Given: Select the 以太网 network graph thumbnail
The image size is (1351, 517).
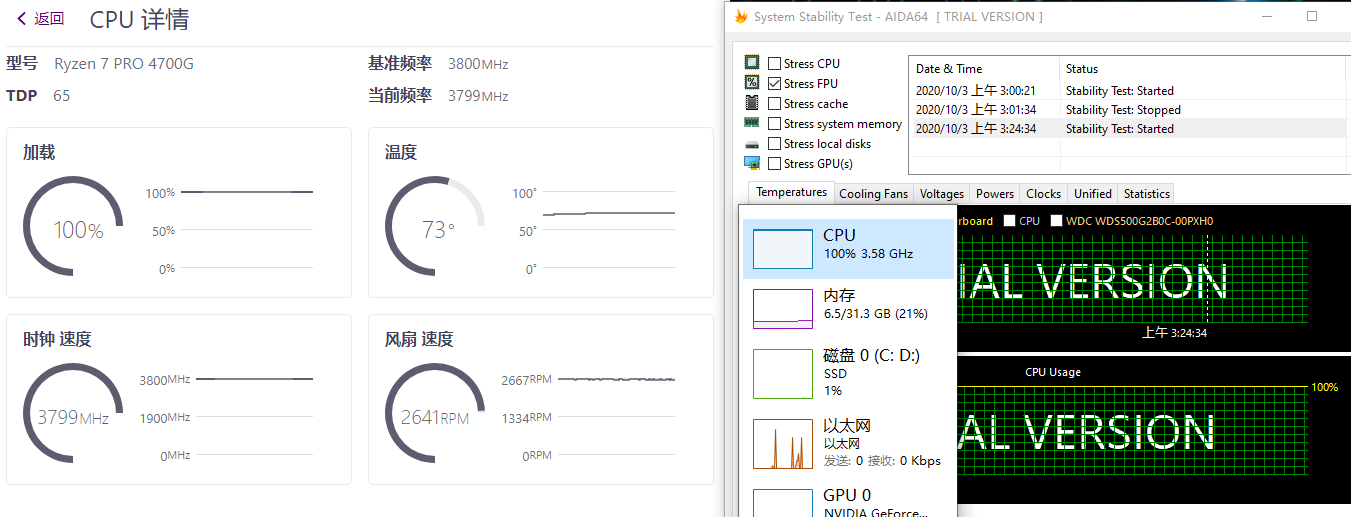Looking at the screenshot, I should (x=782, y=444).
